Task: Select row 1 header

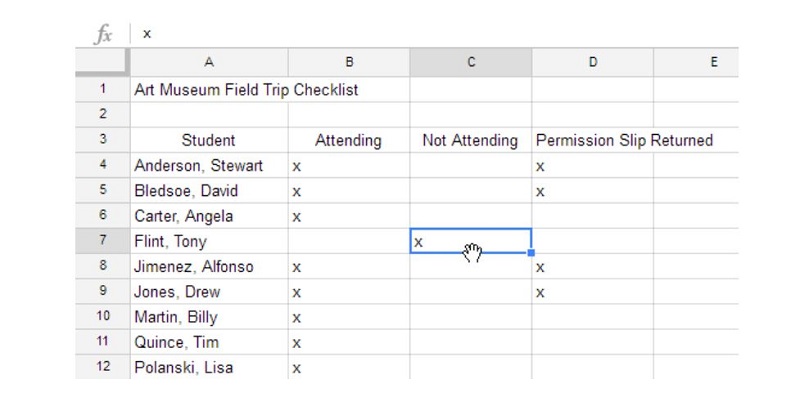Action: 103,89
